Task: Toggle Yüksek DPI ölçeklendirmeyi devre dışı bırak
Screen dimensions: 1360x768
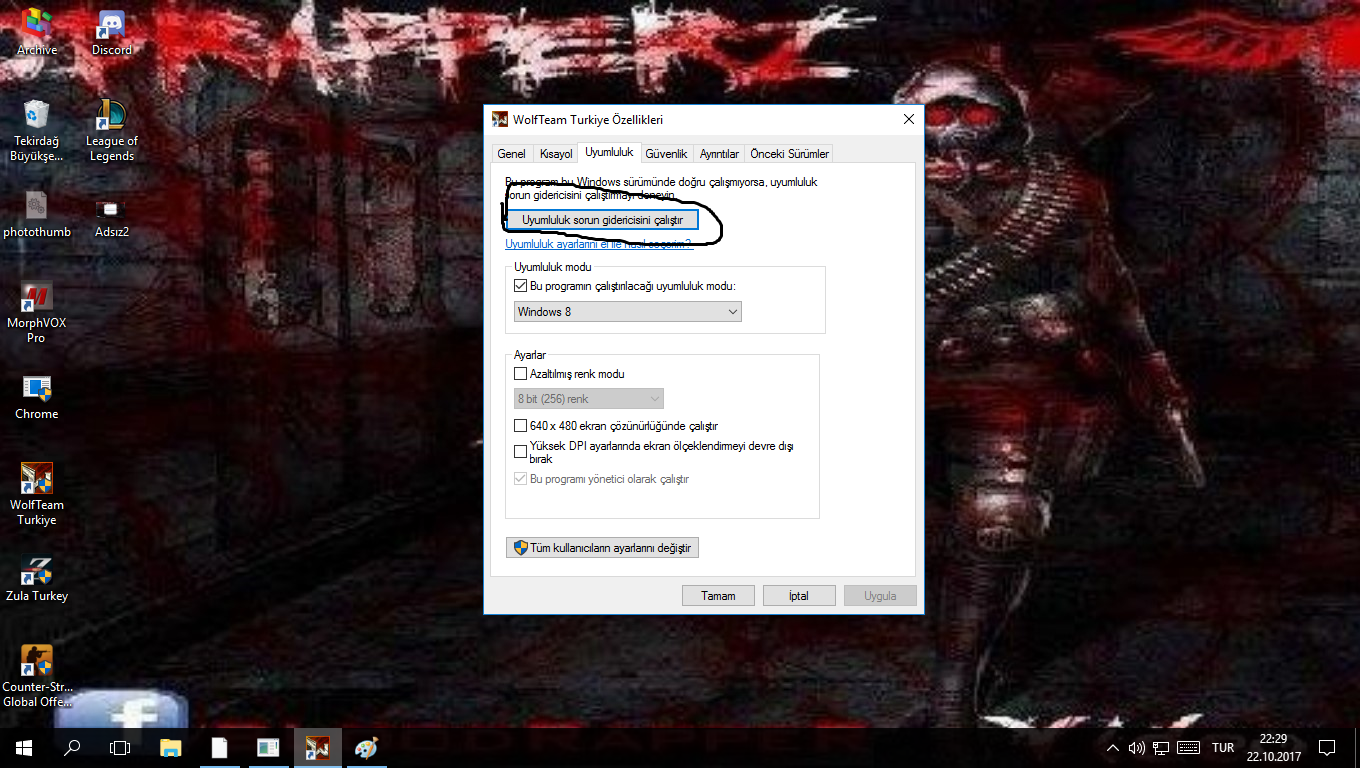Action: pos(520,452)
